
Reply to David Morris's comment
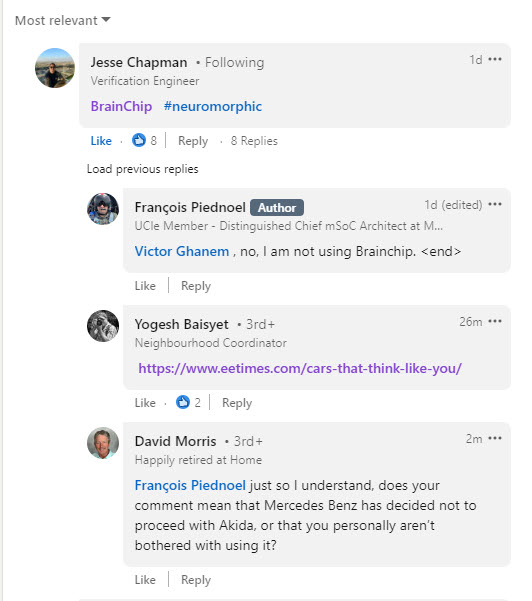[196, 580]
